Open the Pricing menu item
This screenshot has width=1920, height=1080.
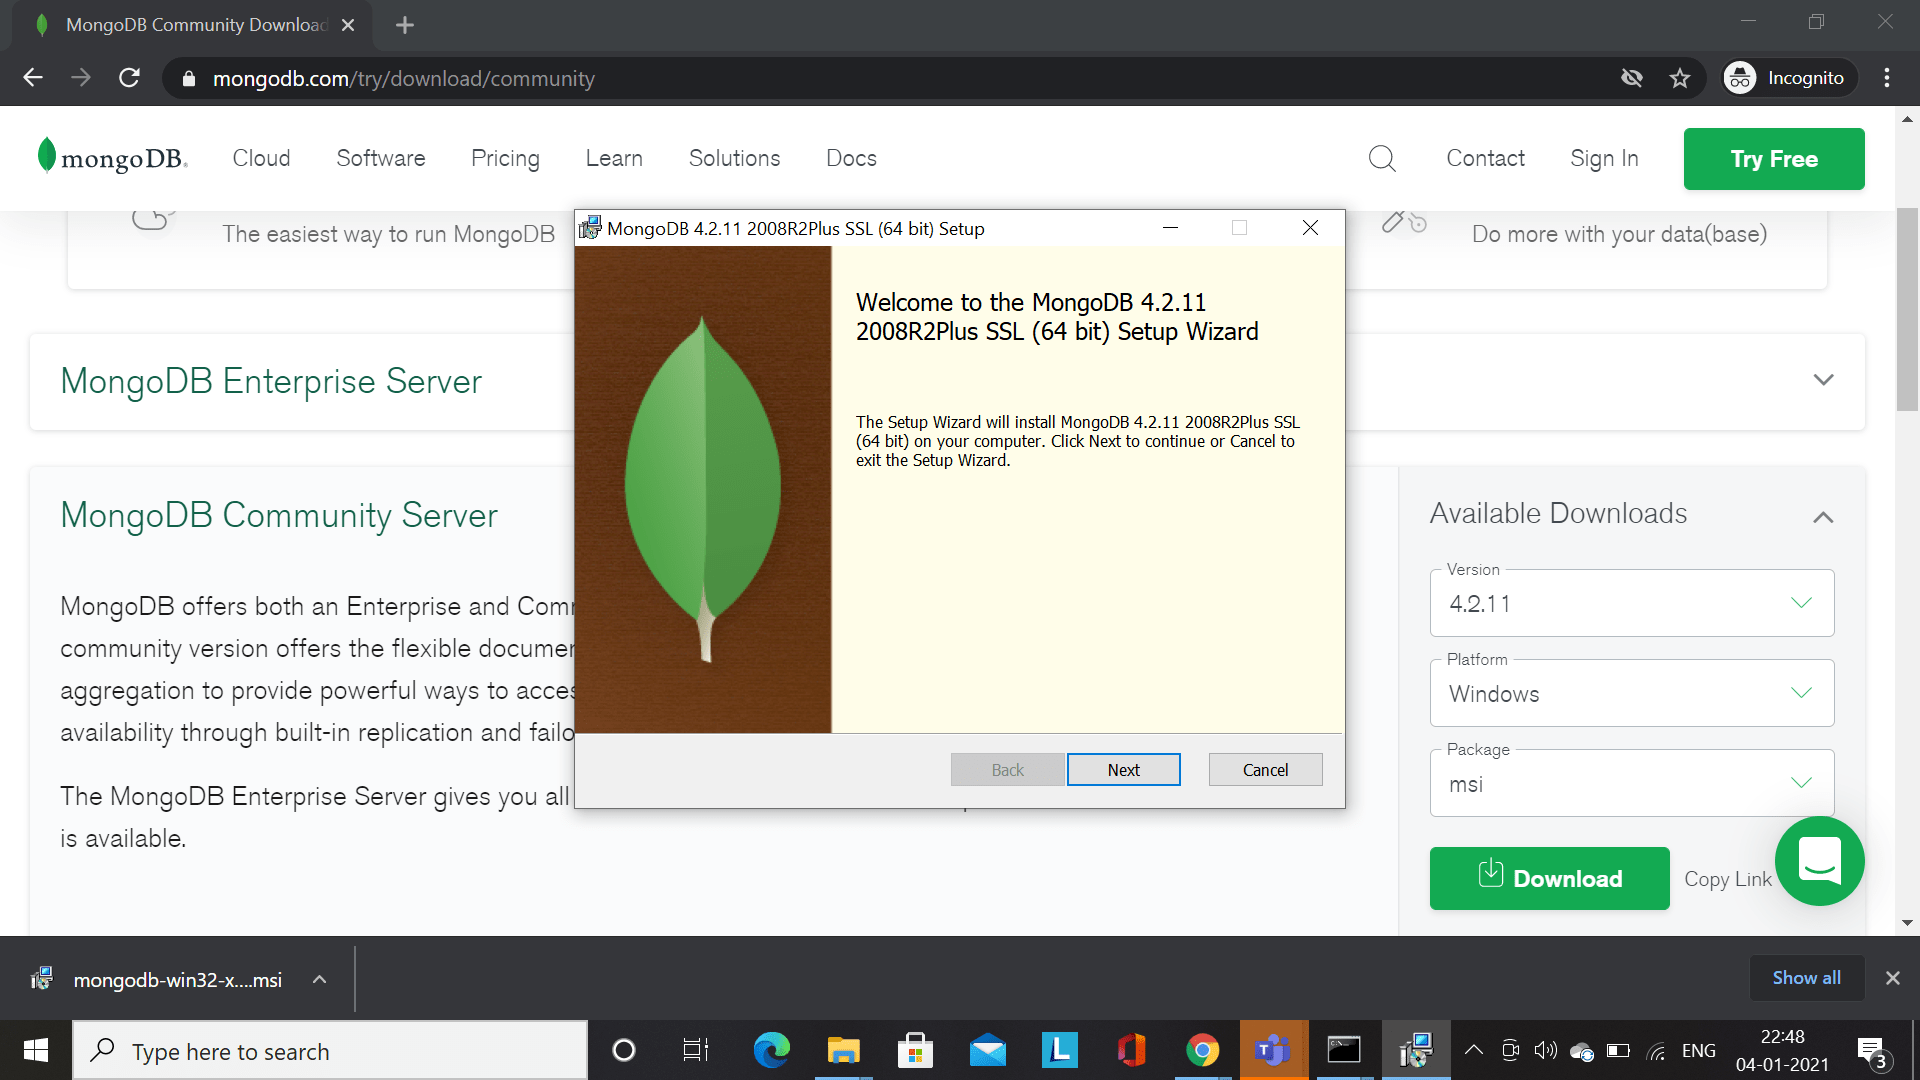click(x=505, y=158)
